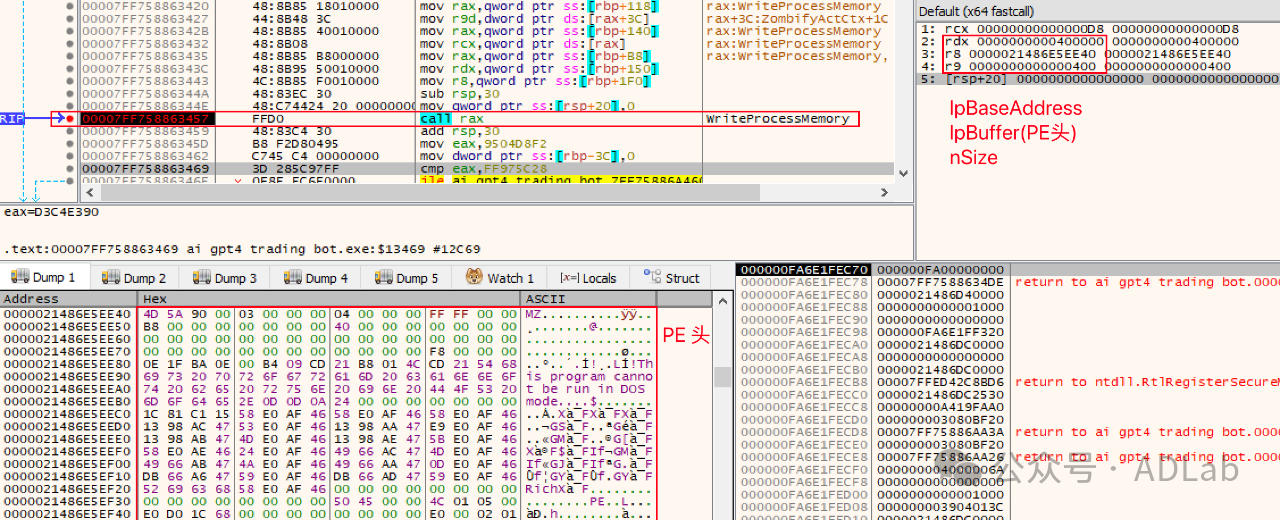The image size is (1280, 520).
Task: Toggle breakpoint bullet beside sub rsp,30
Action: tap(69, 94)
